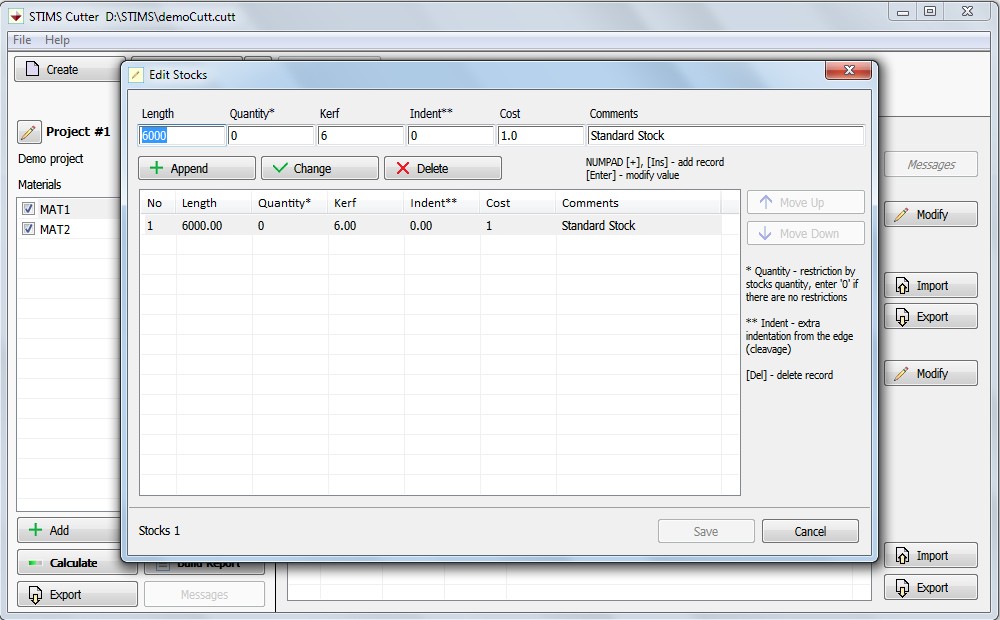The image size is (1000, 620).
Task: Click the Comments table column header
Action: (638, 203)
